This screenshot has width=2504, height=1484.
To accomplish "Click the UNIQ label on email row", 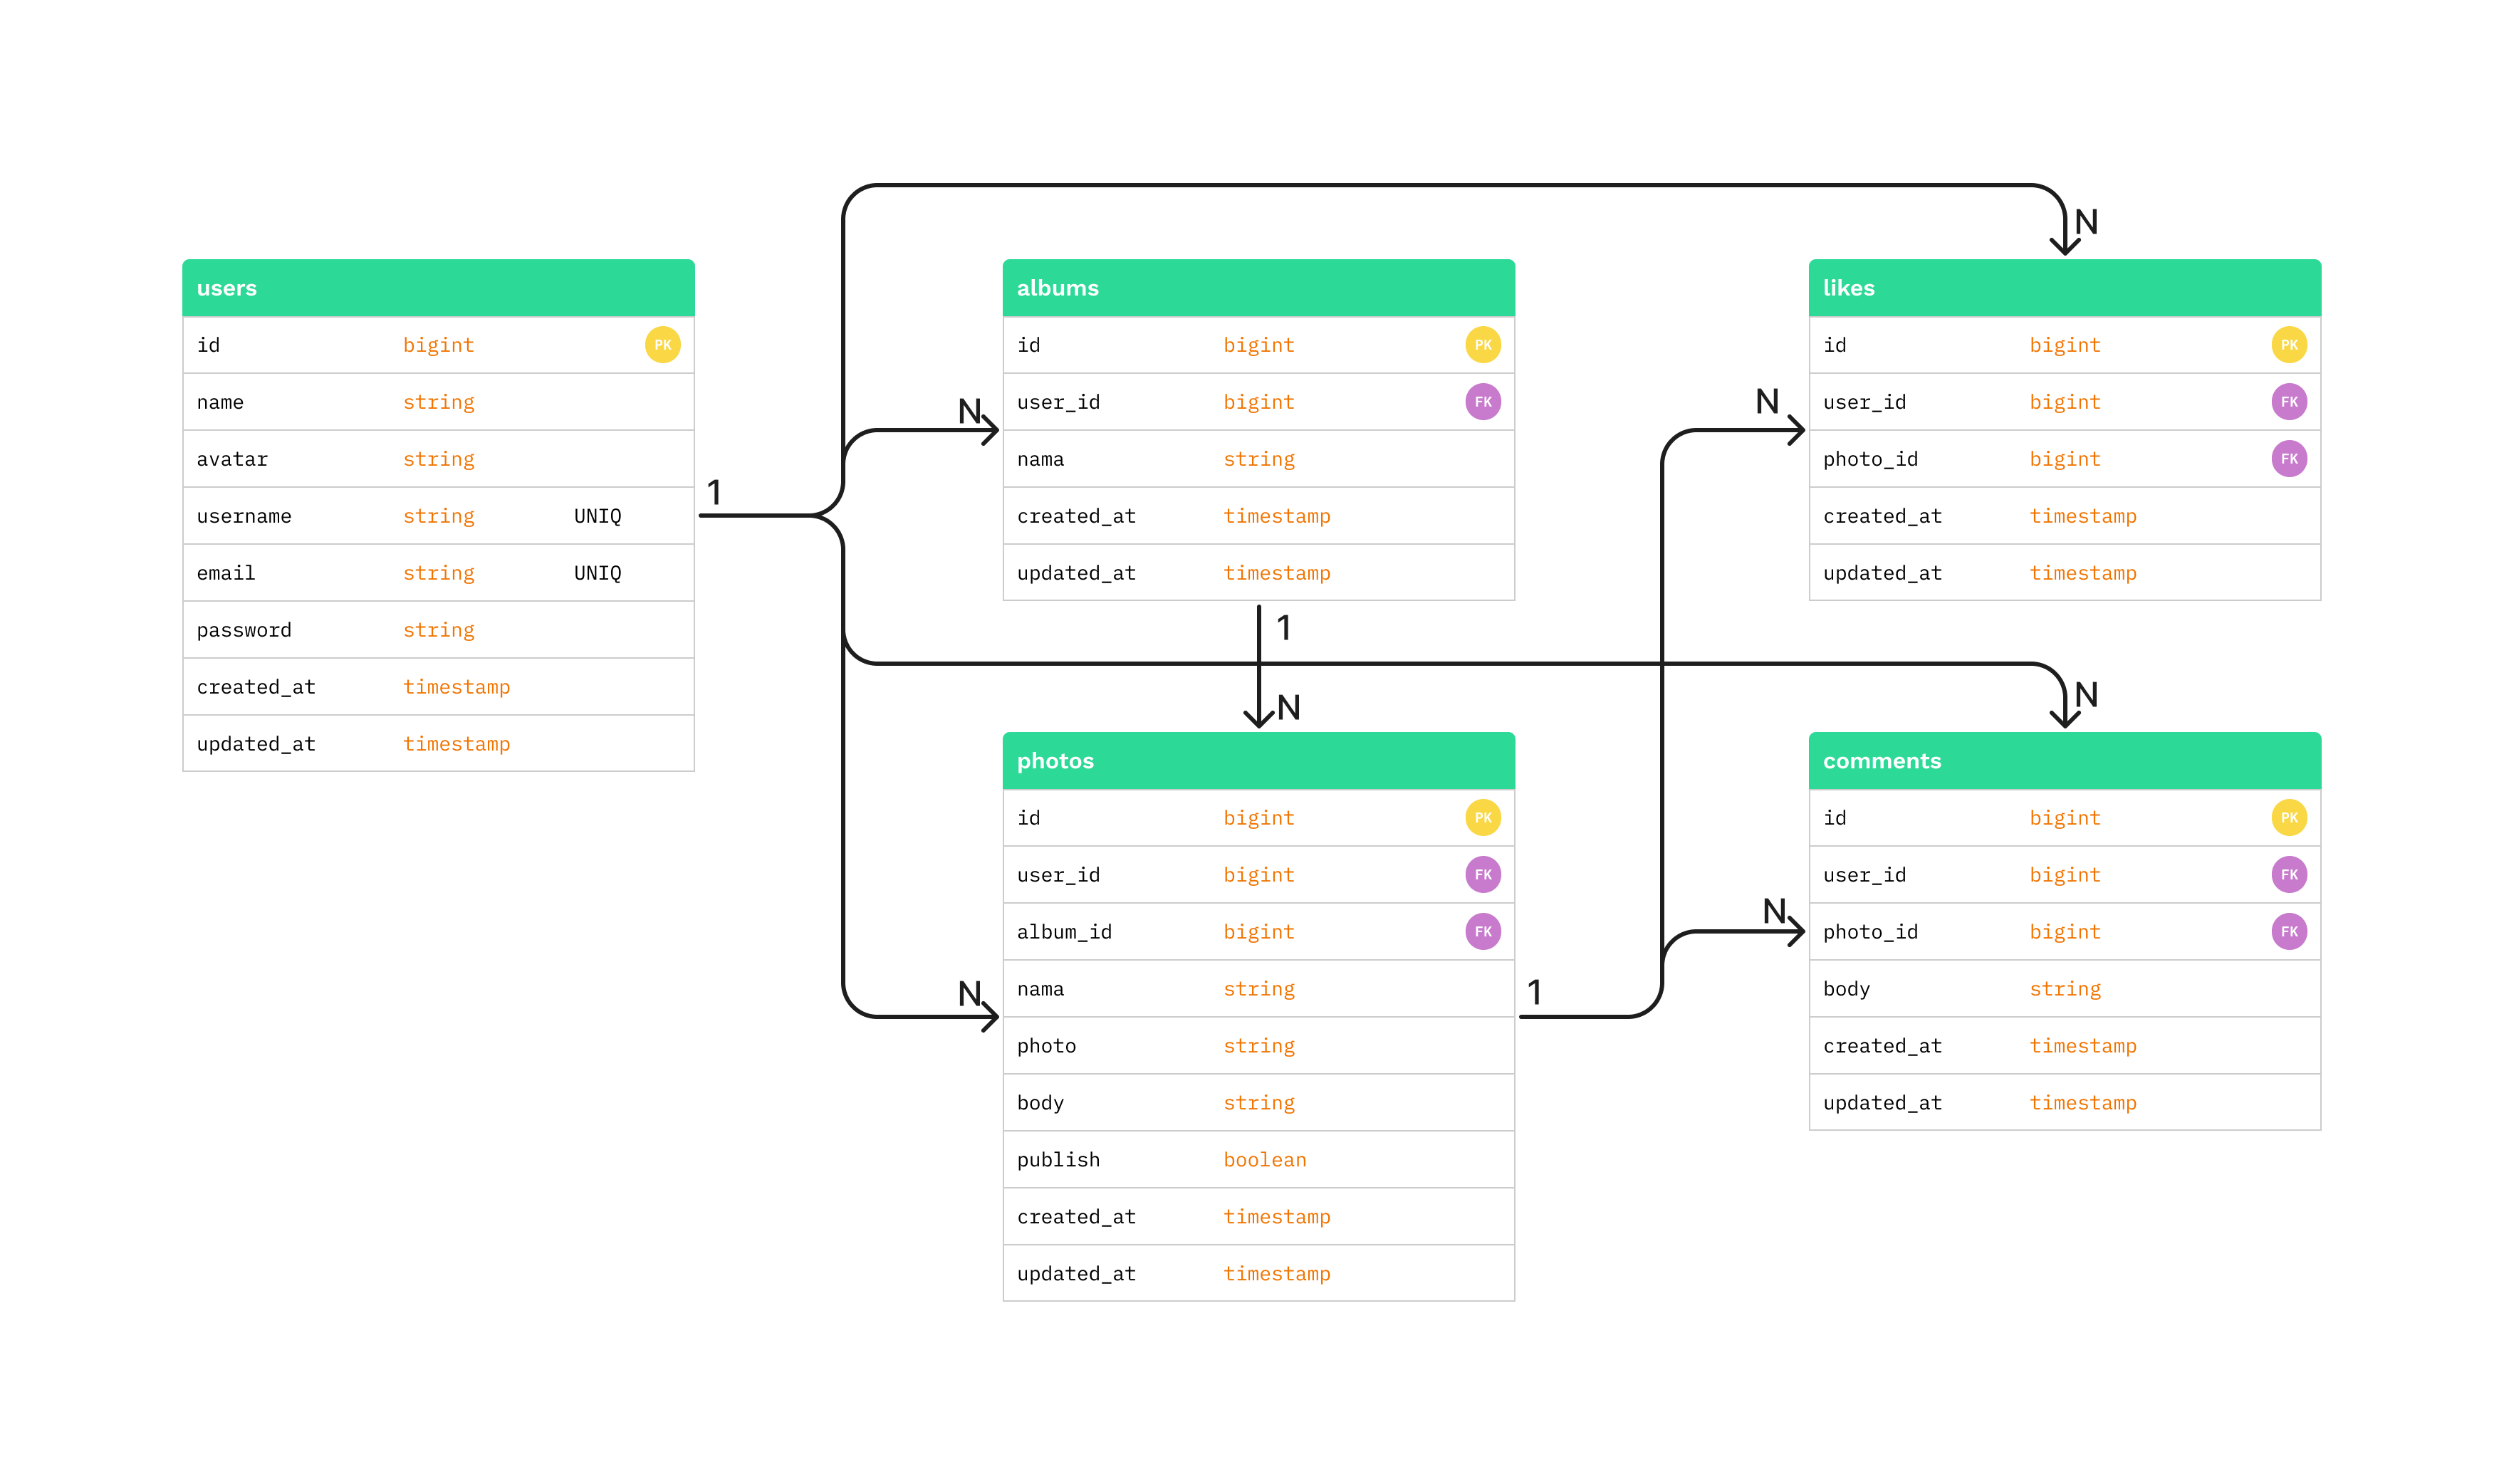I will pos(597,573).
